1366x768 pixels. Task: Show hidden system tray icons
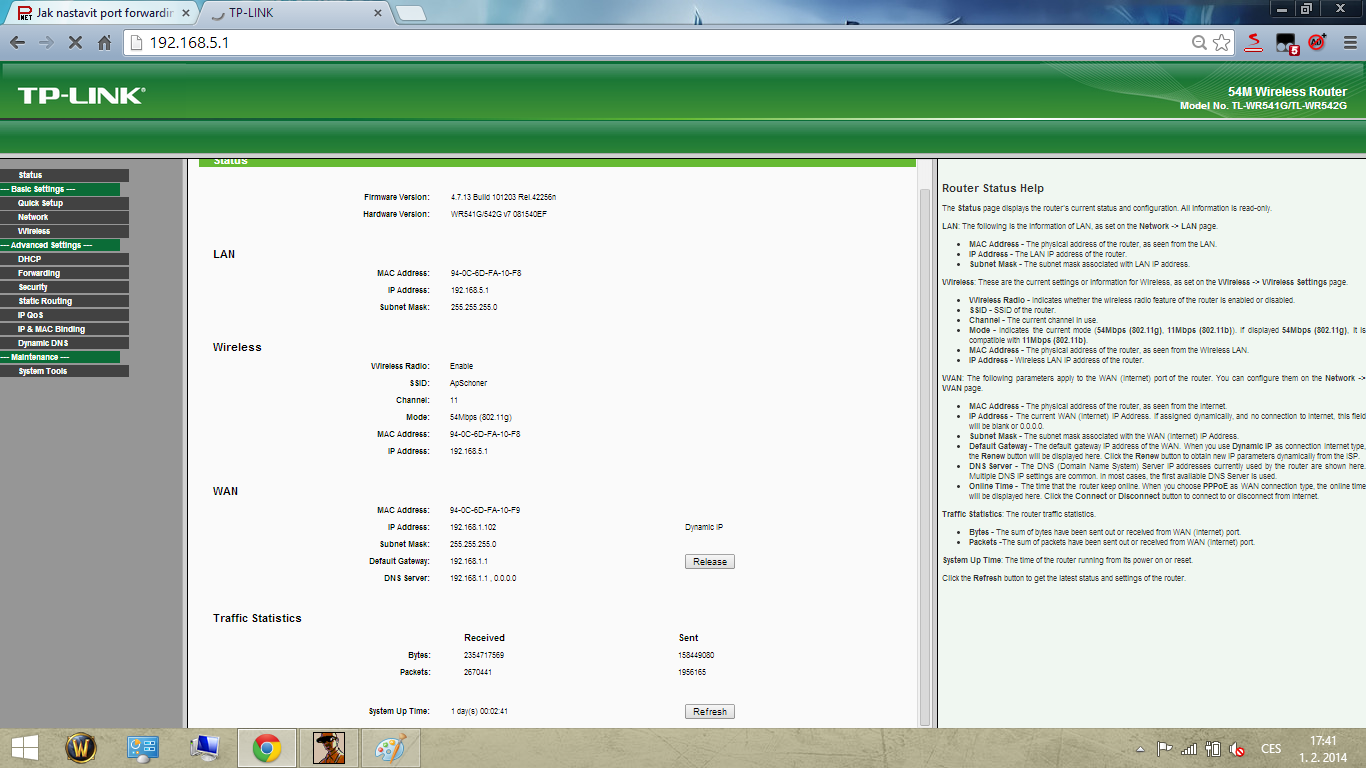[1141, 749]
